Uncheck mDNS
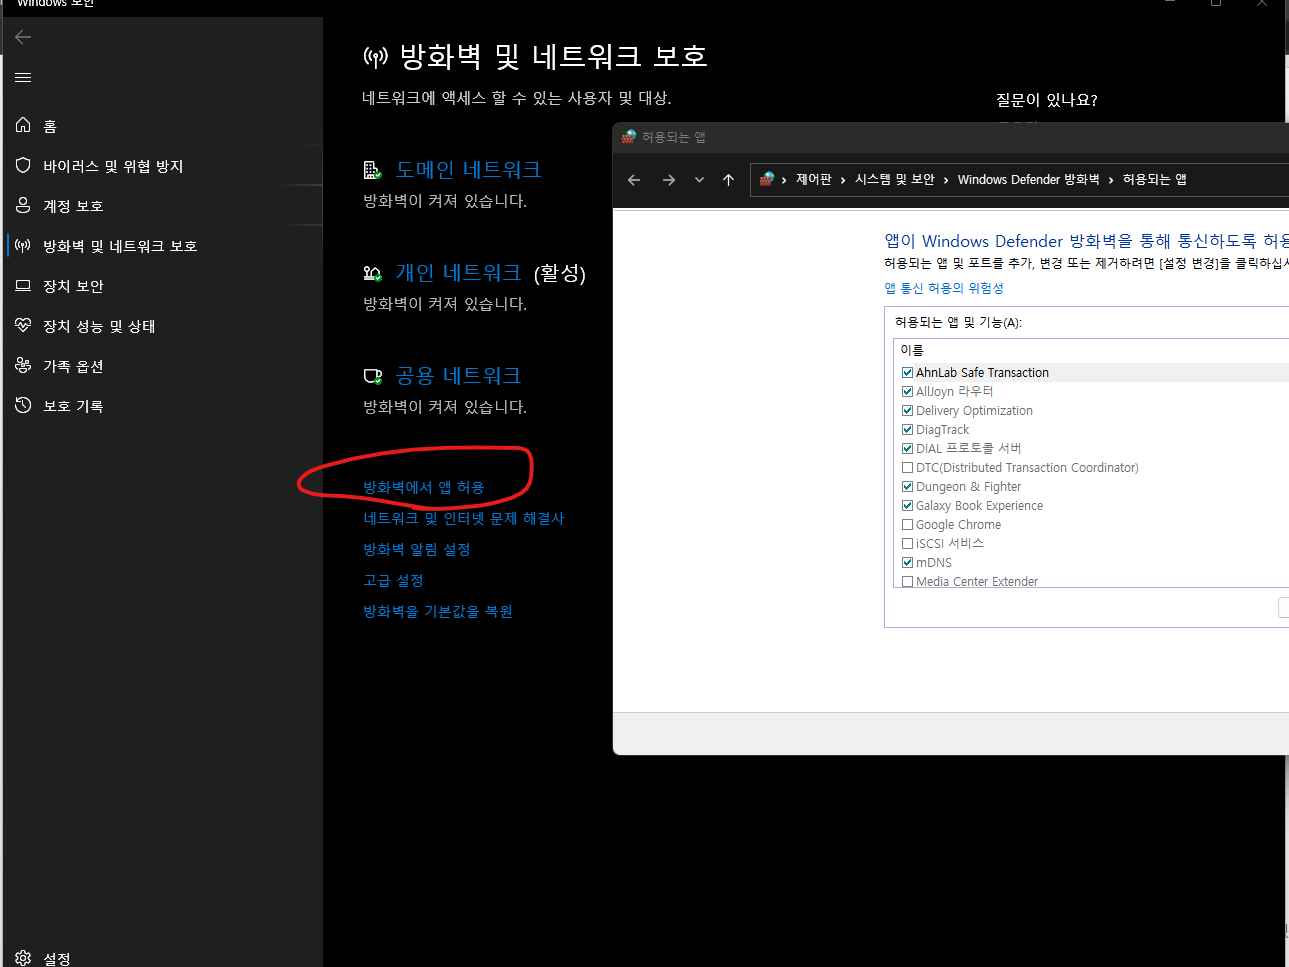Viewport: 1289px width, 967px height. (907, 562)
